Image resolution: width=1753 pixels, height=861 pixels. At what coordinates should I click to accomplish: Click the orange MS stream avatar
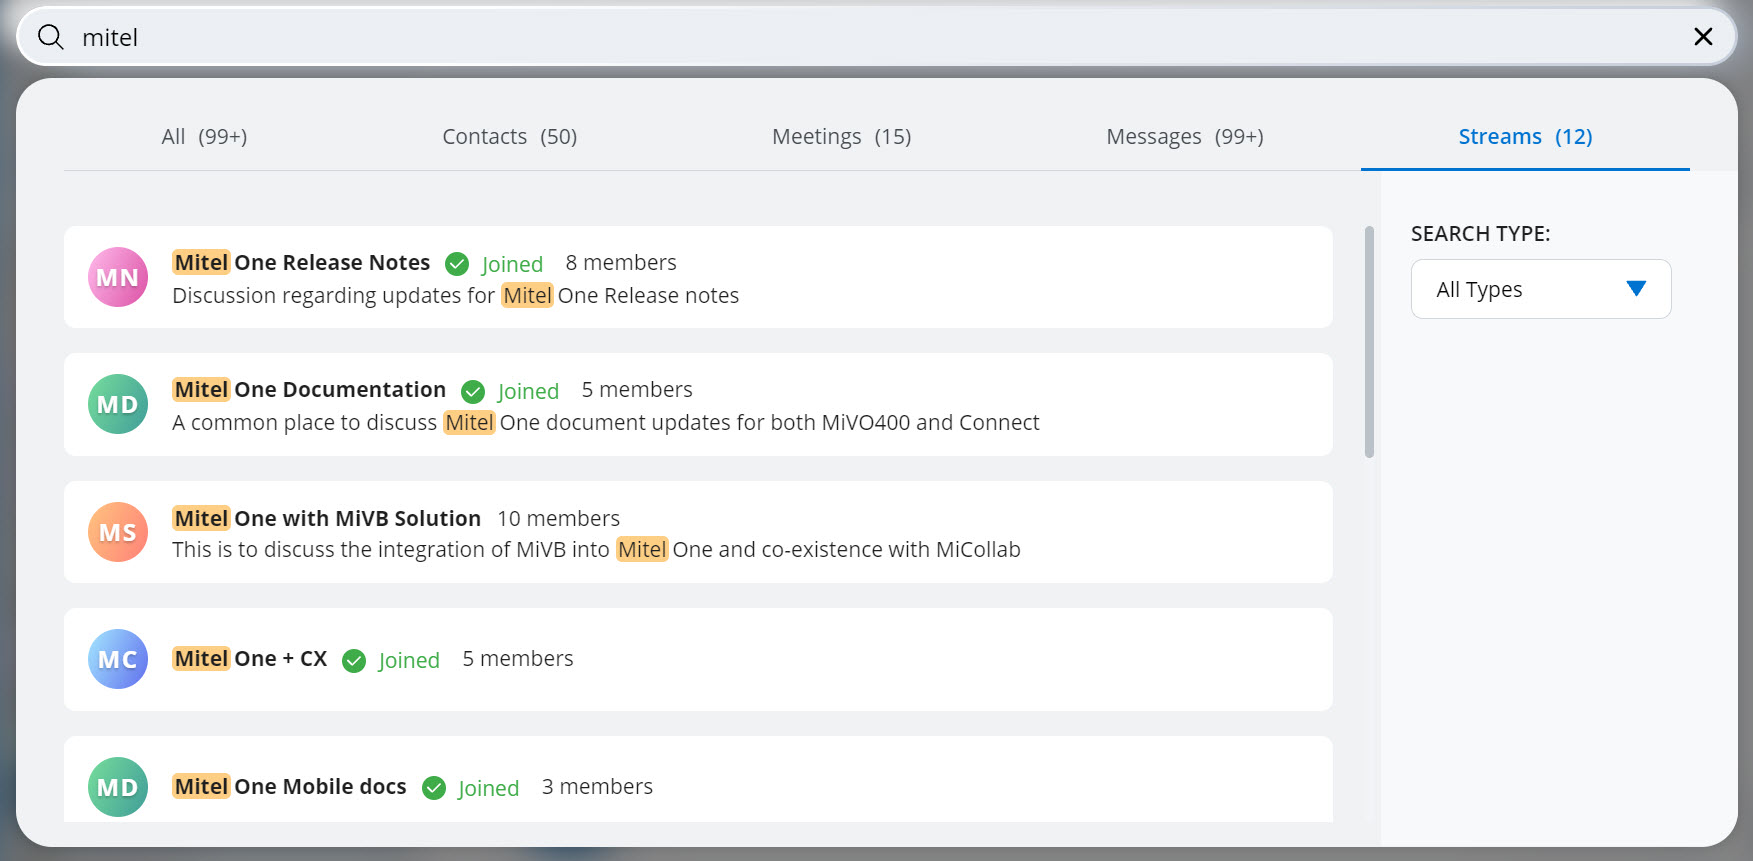[x=118, y=532]
